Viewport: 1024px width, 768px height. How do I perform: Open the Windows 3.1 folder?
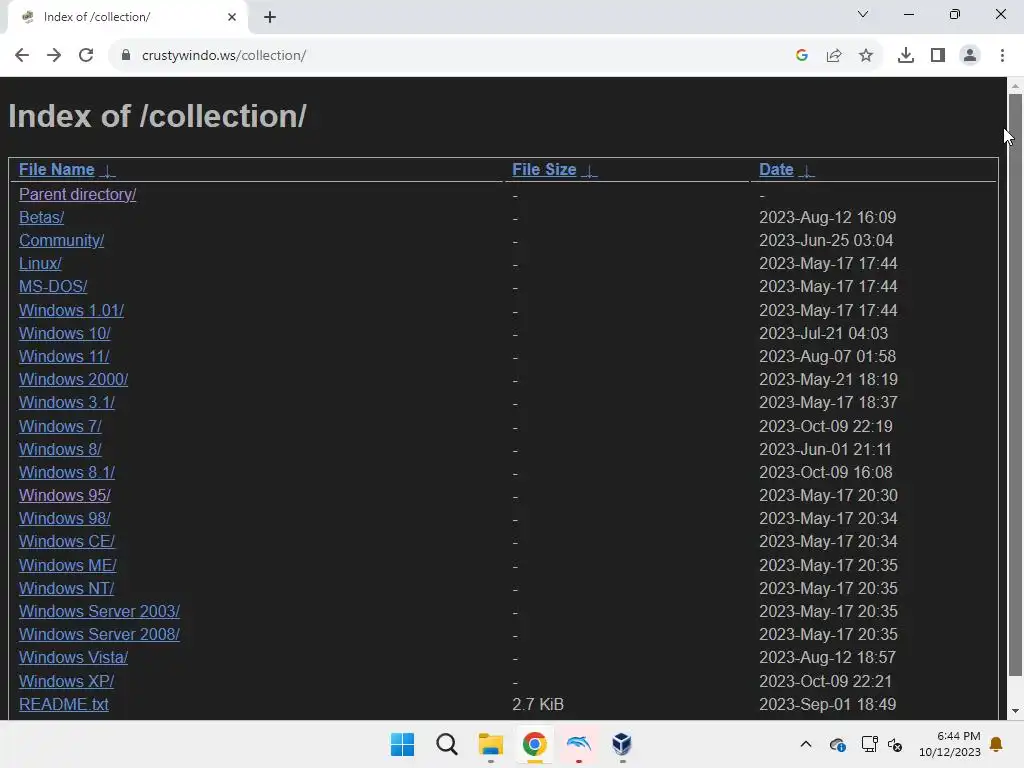coord(67,403)
